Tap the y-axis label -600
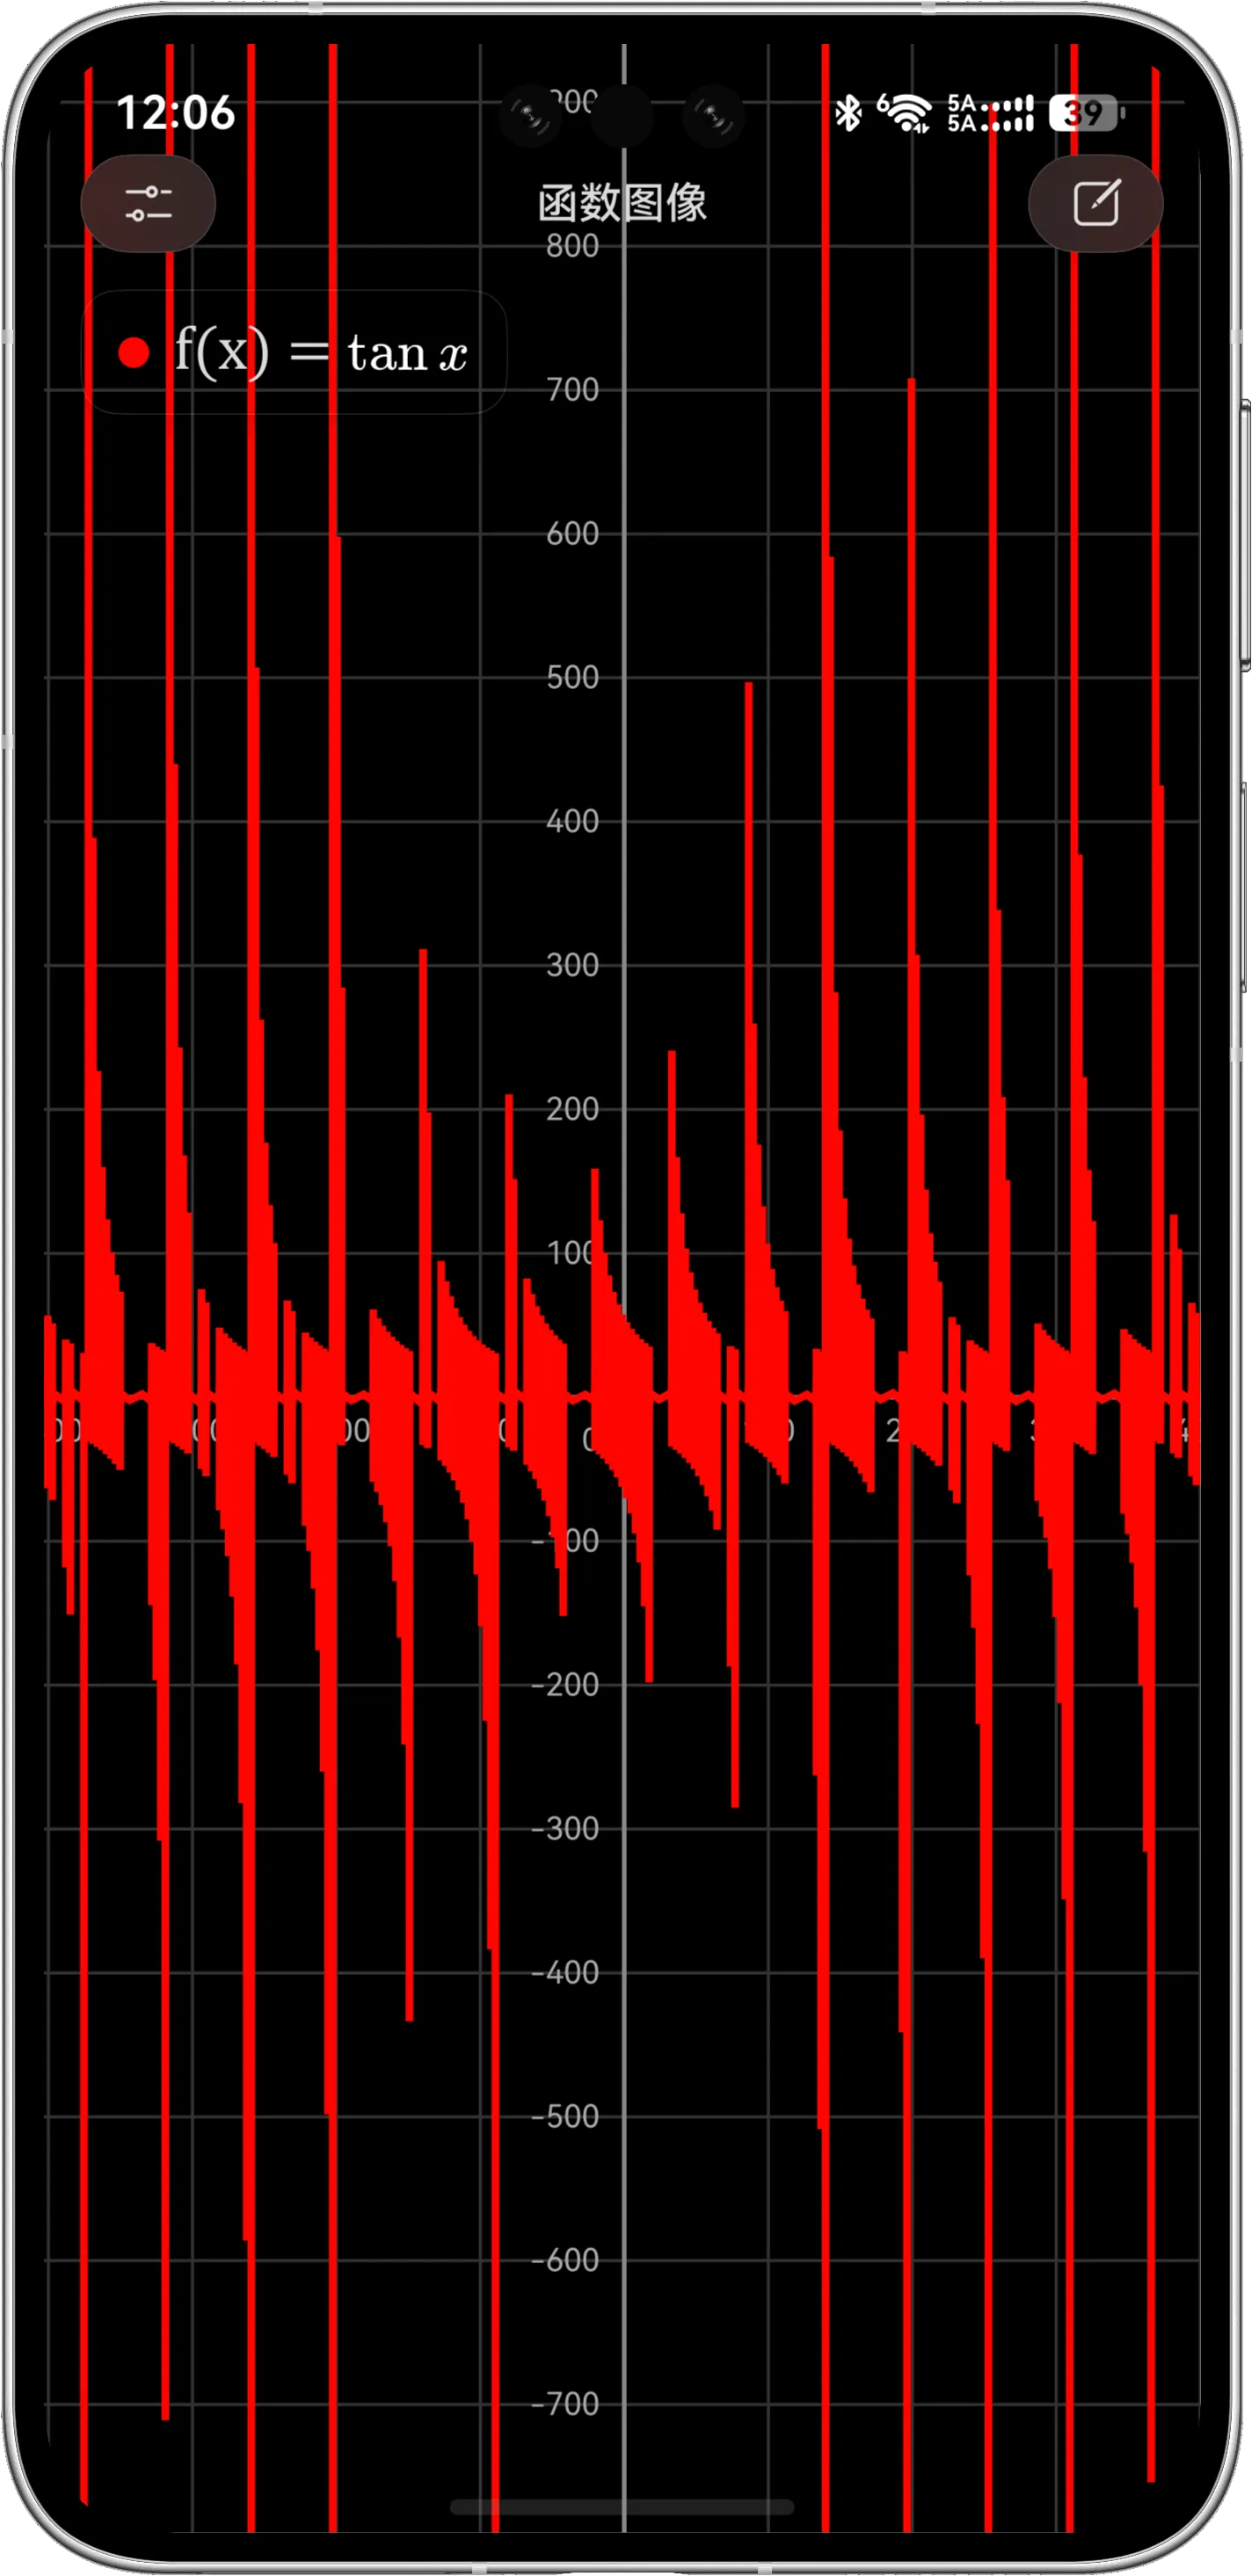This screenshot has width=1252, height=2576. pos(565,2261)
